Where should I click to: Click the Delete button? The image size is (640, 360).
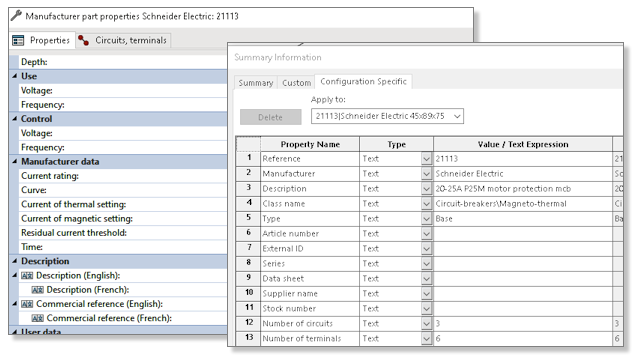[271, 117]
